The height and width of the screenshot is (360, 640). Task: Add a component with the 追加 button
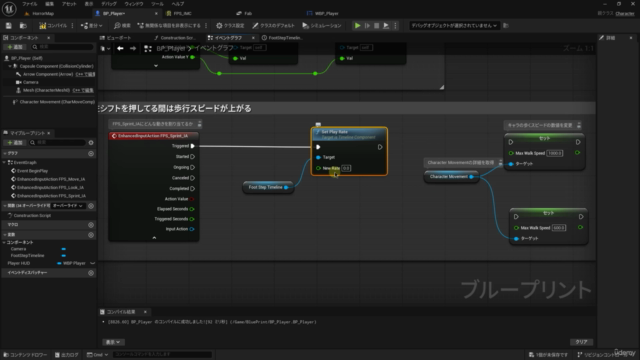(x=15, y=47)
